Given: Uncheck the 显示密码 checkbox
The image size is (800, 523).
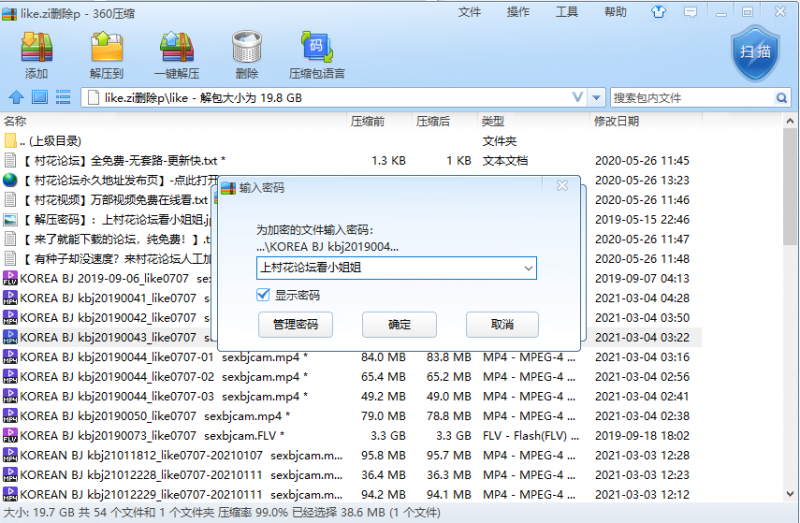Looking at the screenshot, I should tap(263, 295).
